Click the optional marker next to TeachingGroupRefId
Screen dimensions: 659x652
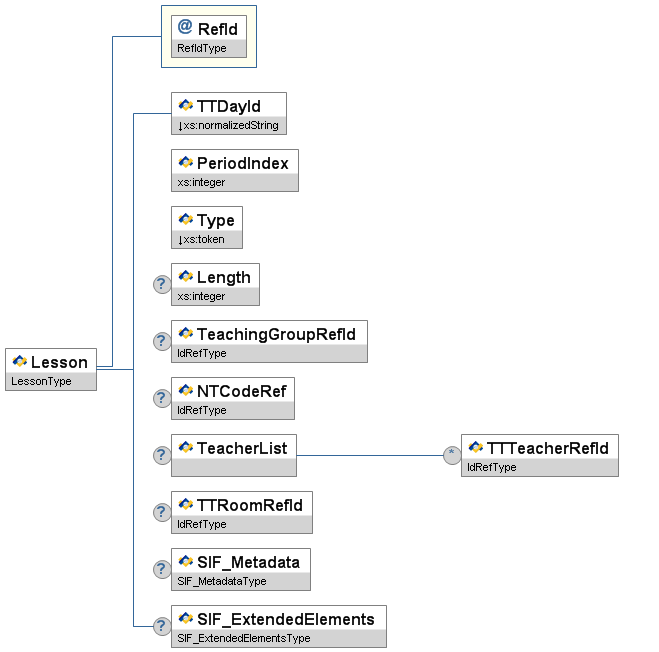coord(161,341)
